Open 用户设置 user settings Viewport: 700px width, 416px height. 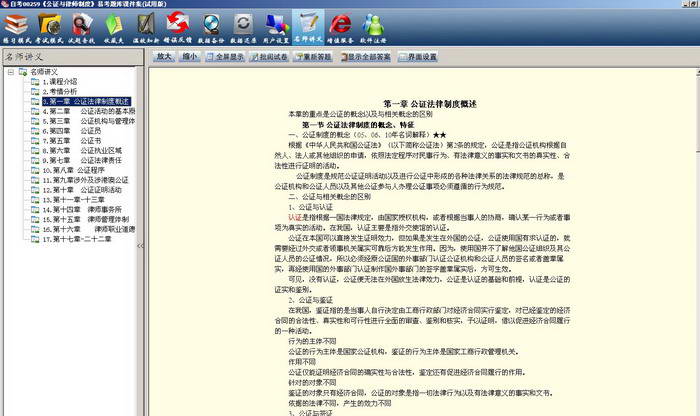click(276, 28)
